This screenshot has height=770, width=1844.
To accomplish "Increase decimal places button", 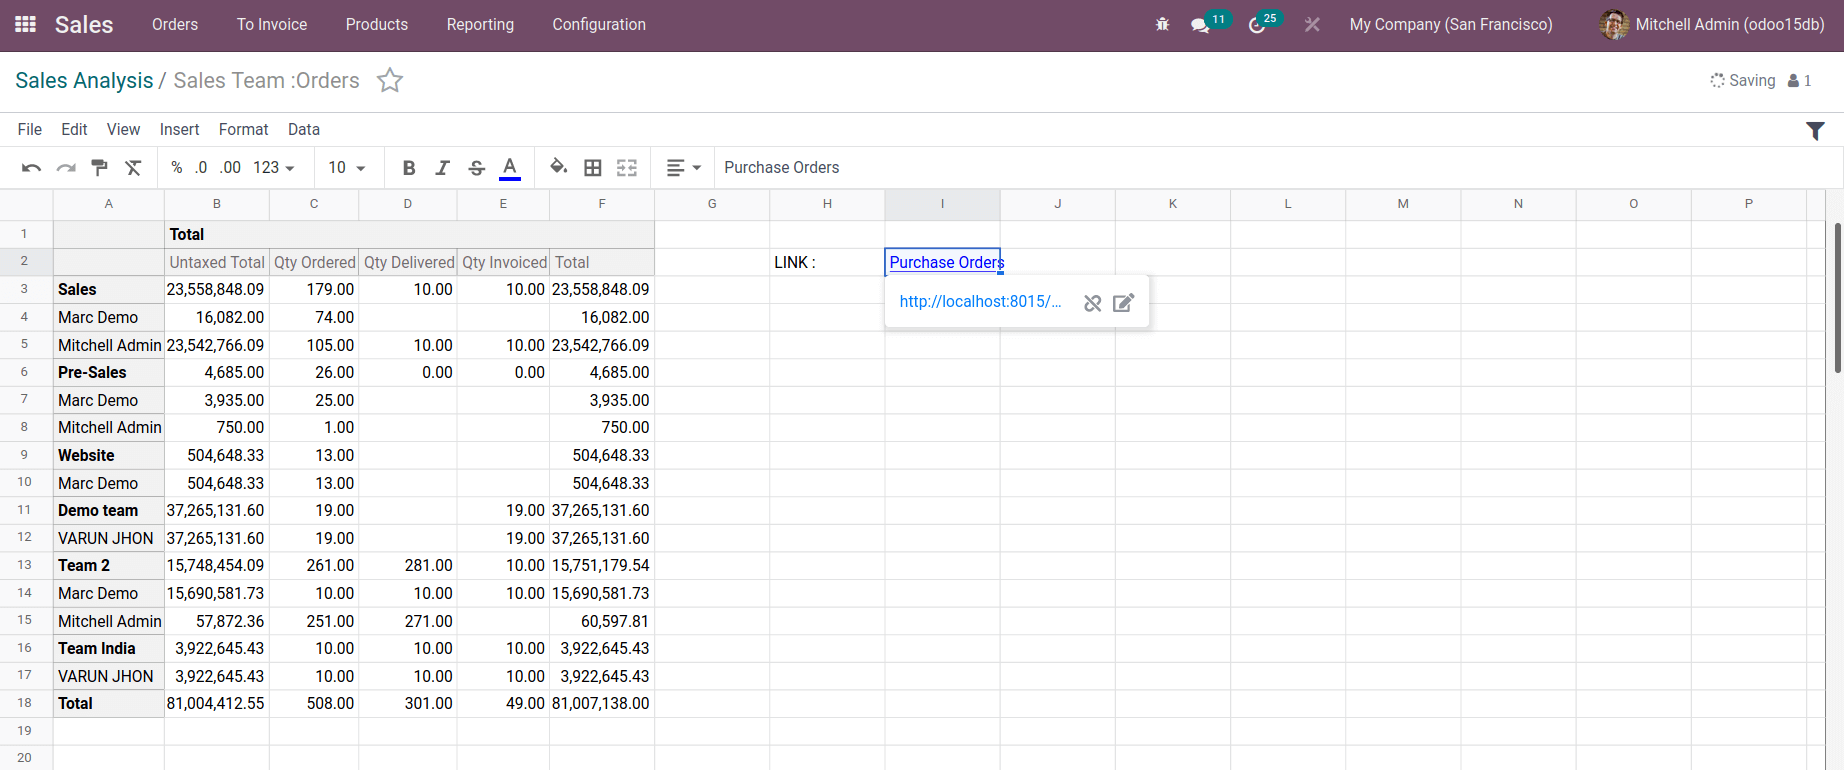I will 230,168.
